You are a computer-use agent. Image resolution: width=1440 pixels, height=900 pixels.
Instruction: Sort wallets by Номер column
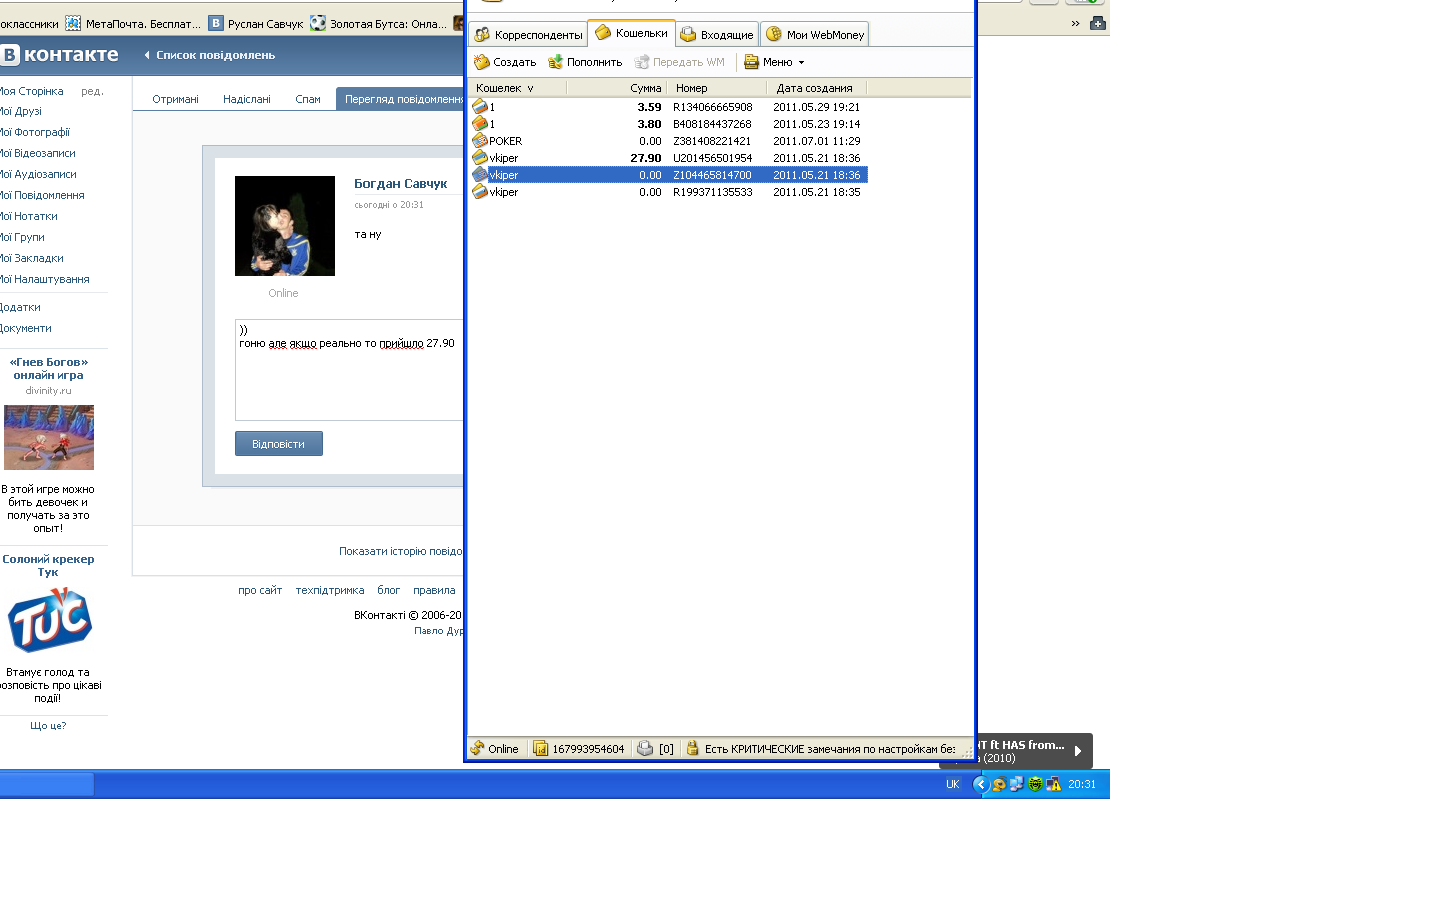pyautogui.click(x=717, y=88)
